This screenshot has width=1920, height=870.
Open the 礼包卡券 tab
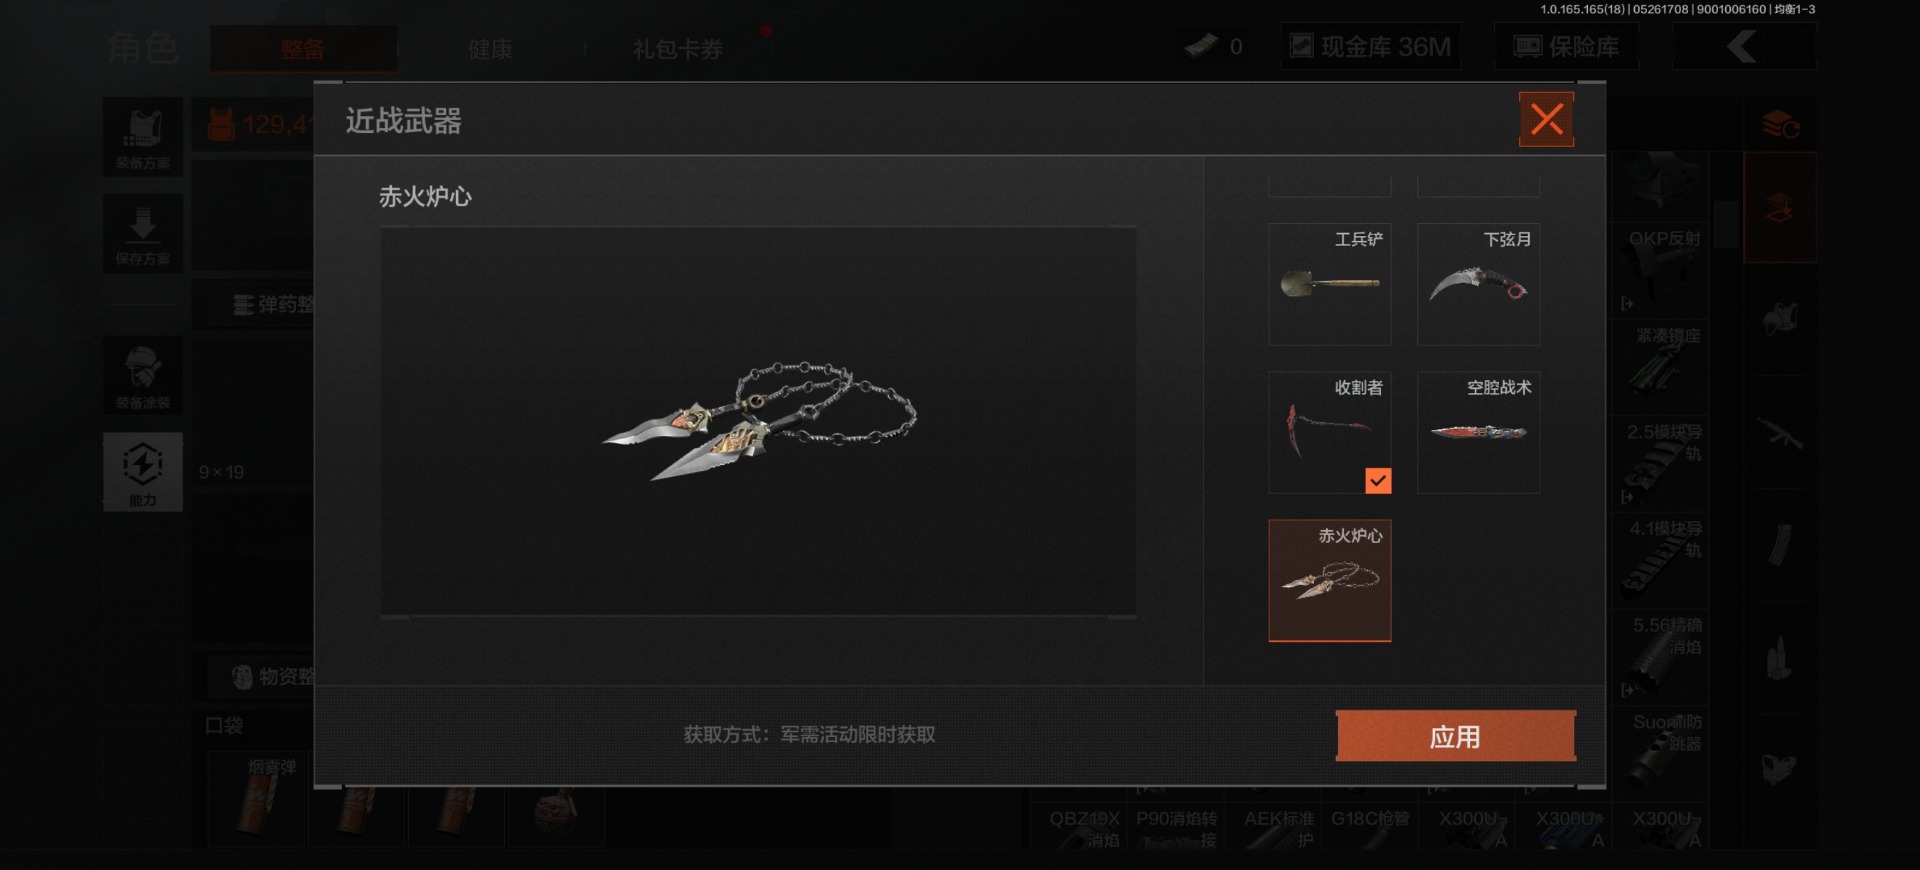(x=678, y=49)
